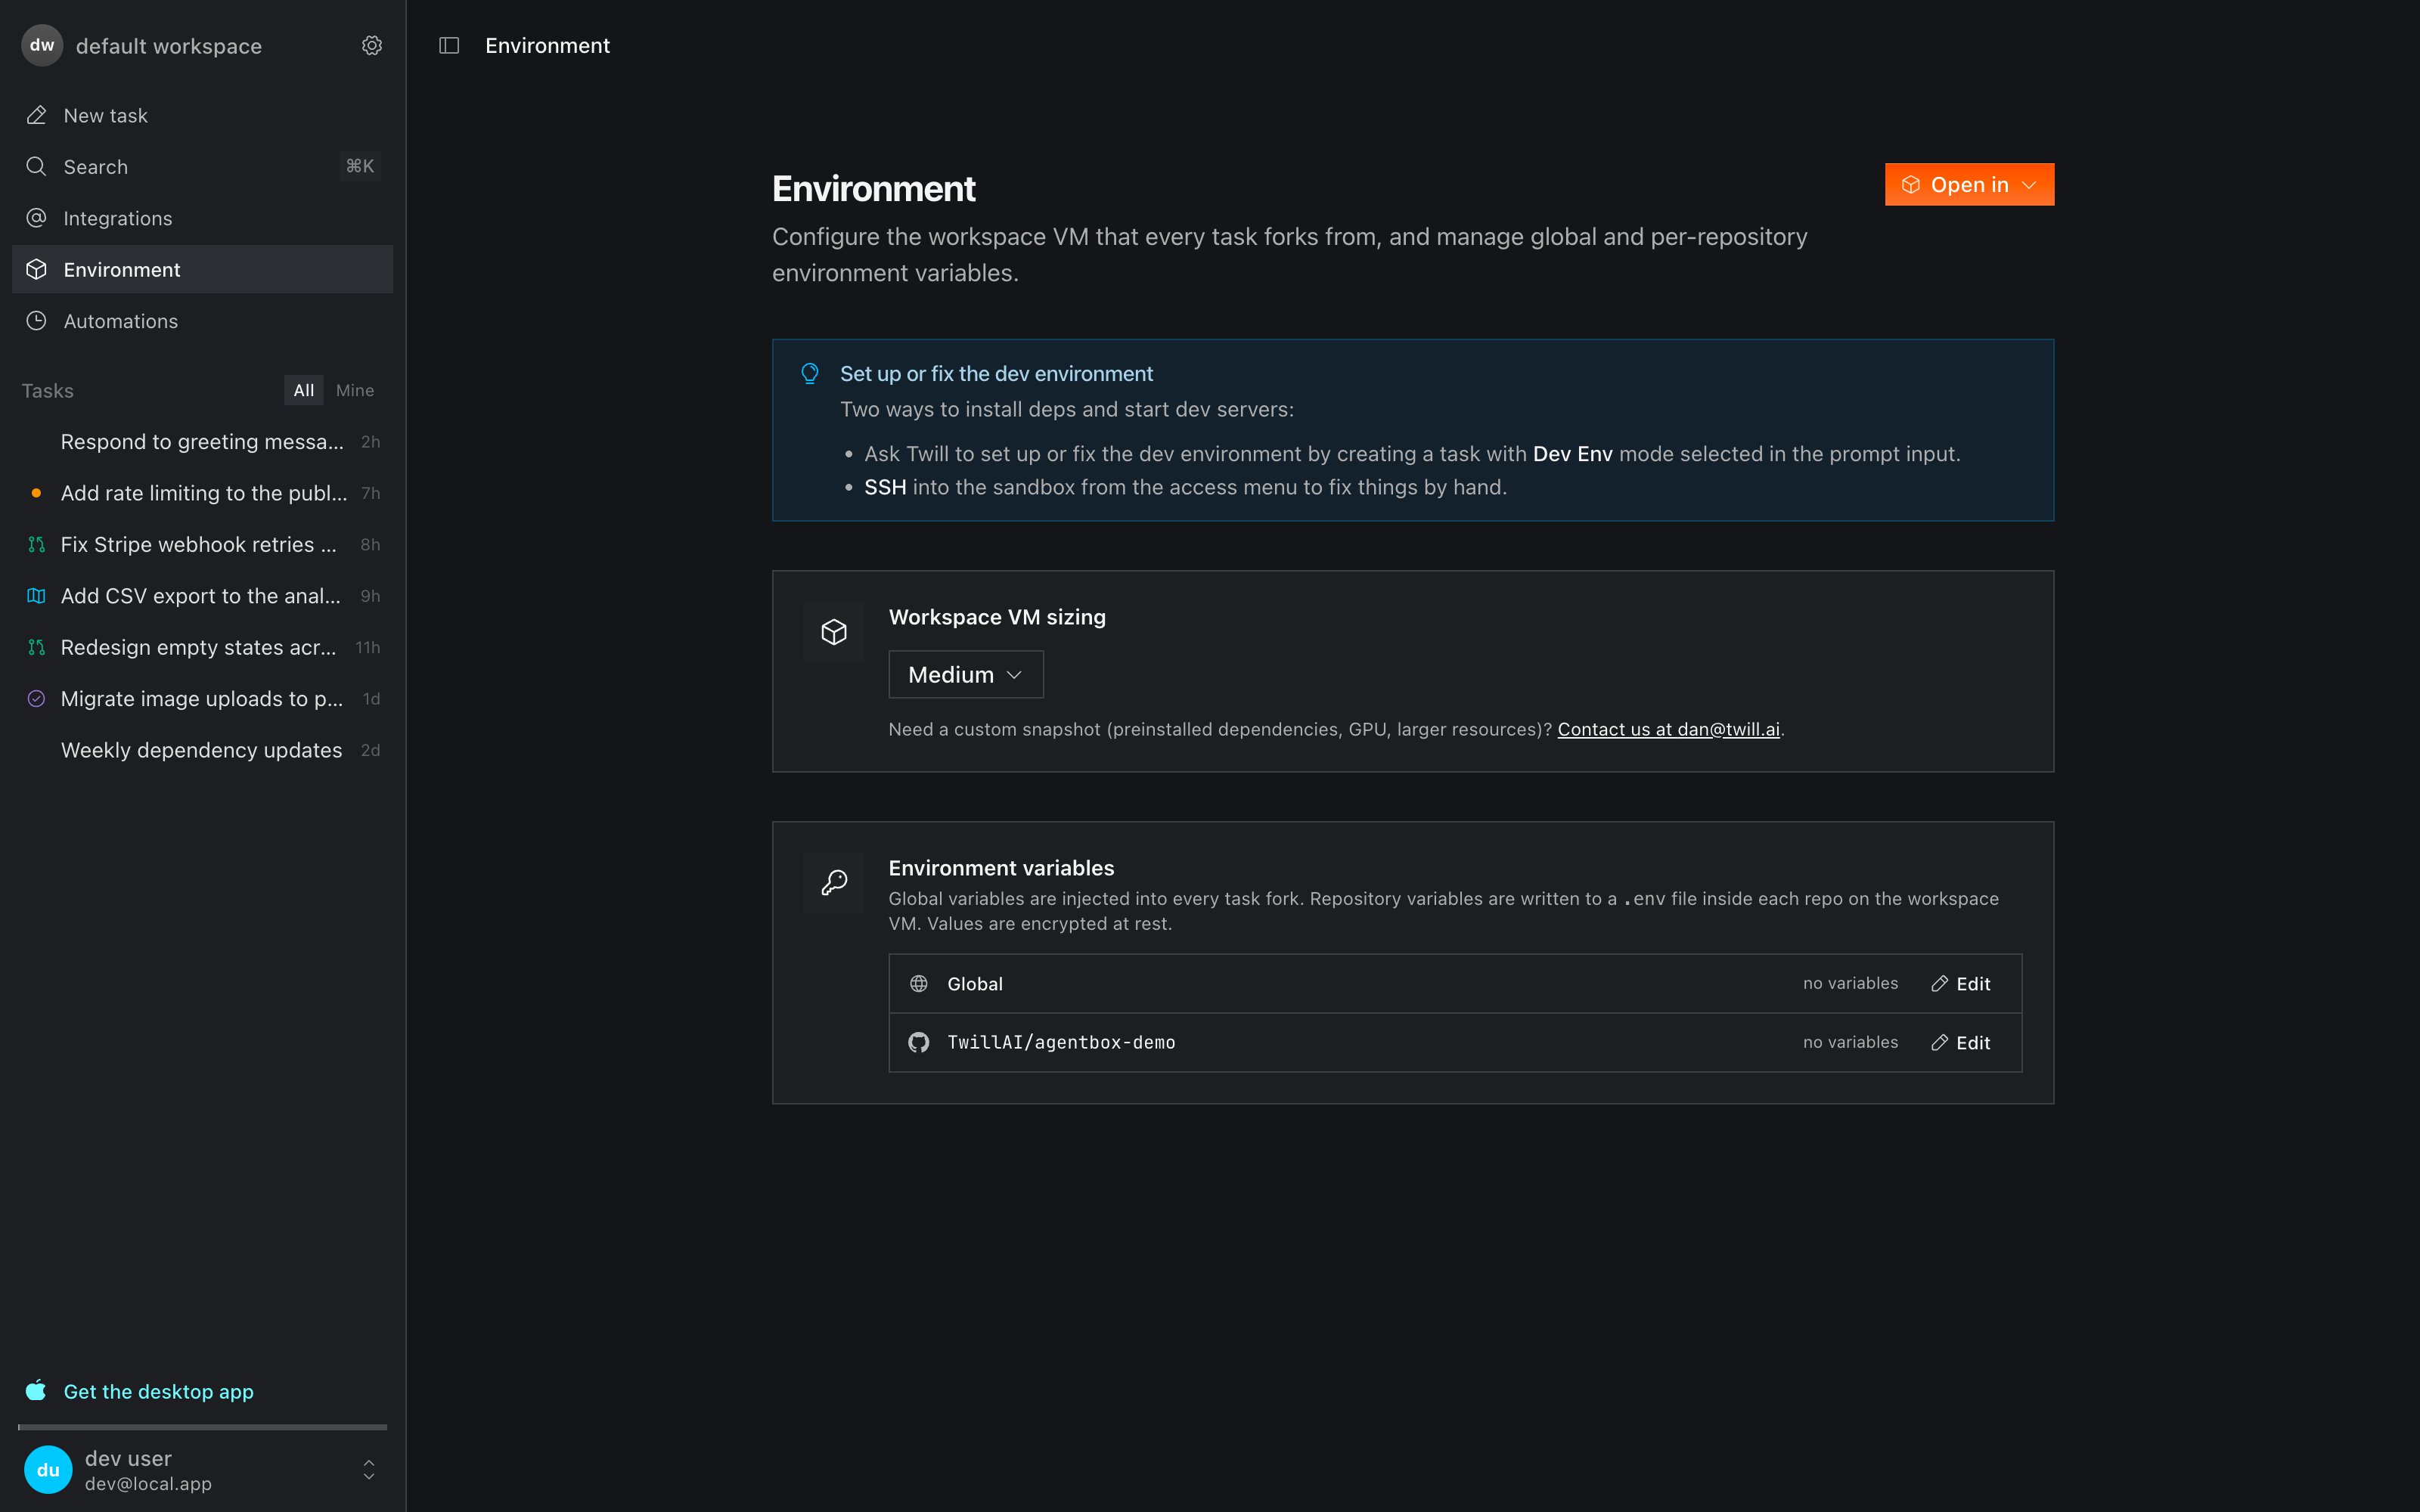Navigate to Integrations

[x=202, y=218]
